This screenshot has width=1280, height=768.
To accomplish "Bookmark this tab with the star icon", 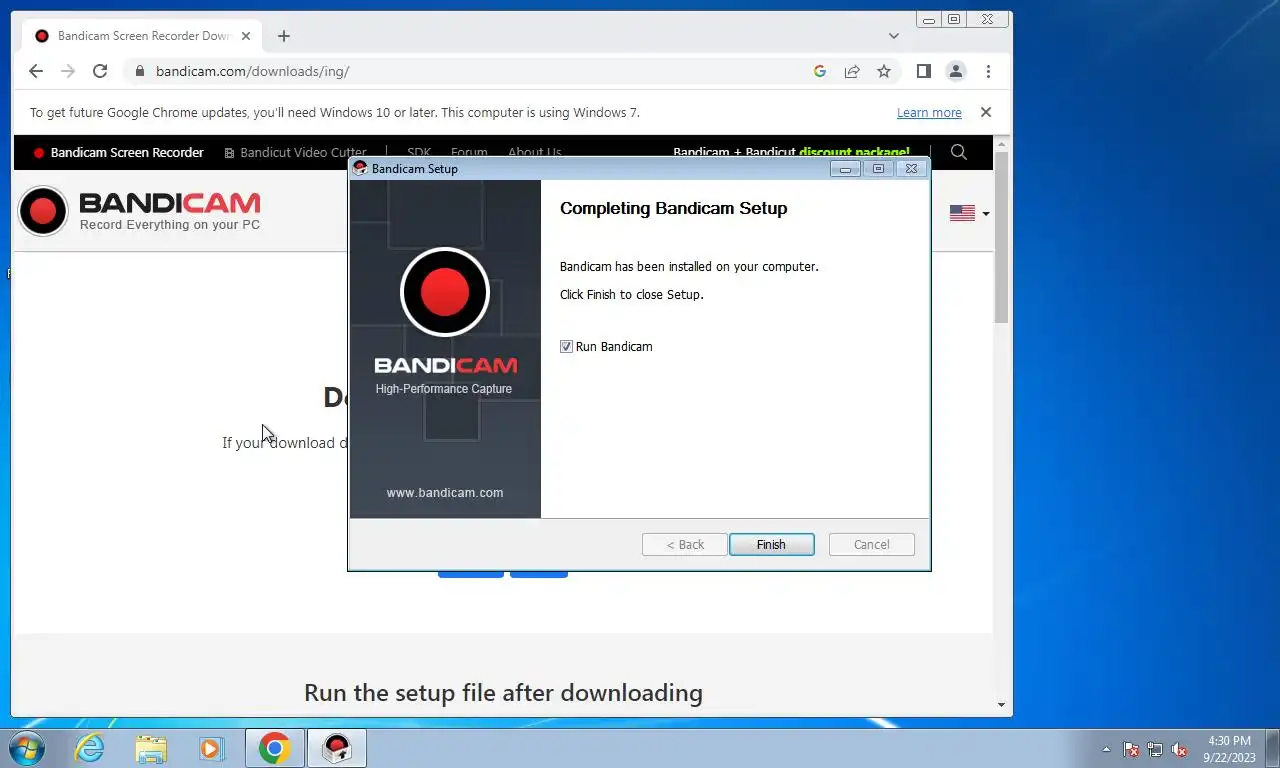I will click(x=884, y=71).
